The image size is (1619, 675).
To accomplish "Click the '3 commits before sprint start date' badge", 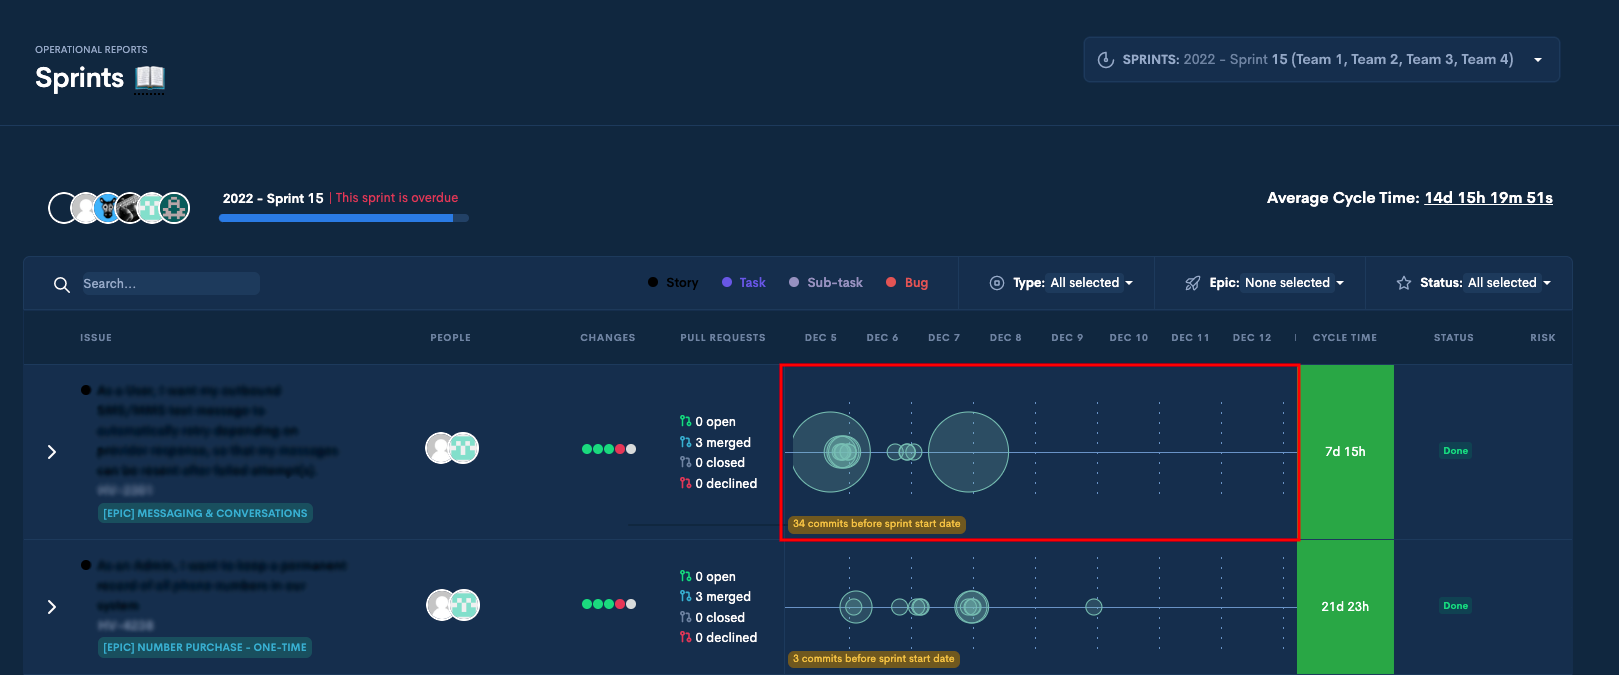I will [874, 659].
